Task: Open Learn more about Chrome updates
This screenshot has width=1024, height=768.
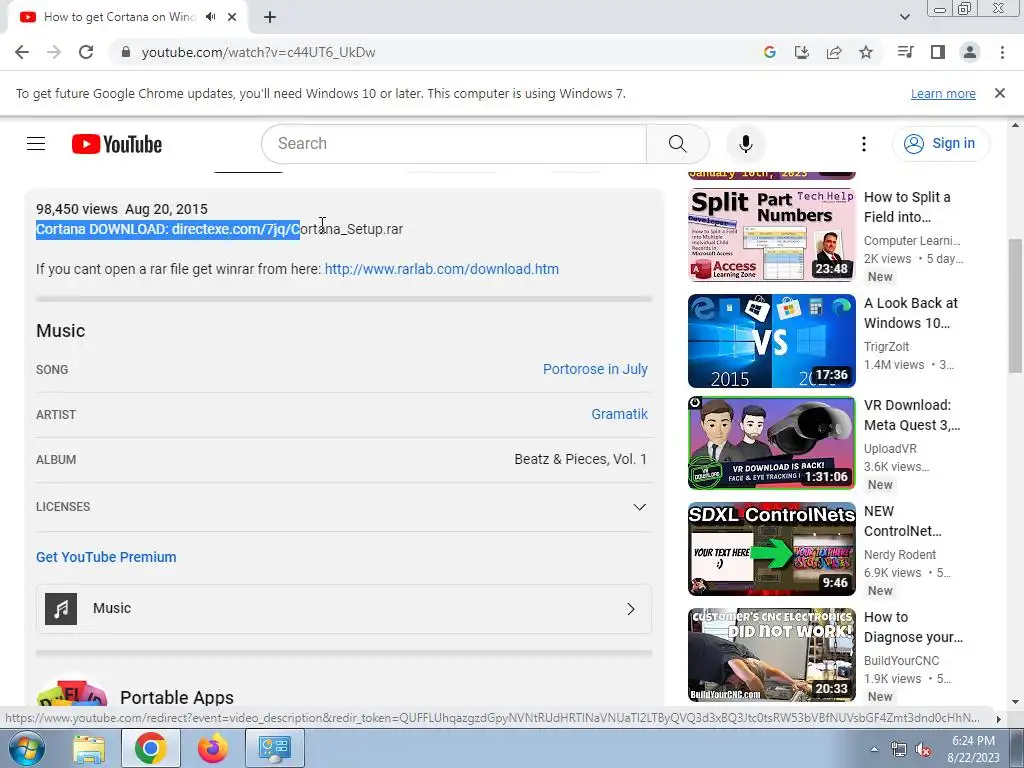Action: pyautogui.click(x=943, y=93)
